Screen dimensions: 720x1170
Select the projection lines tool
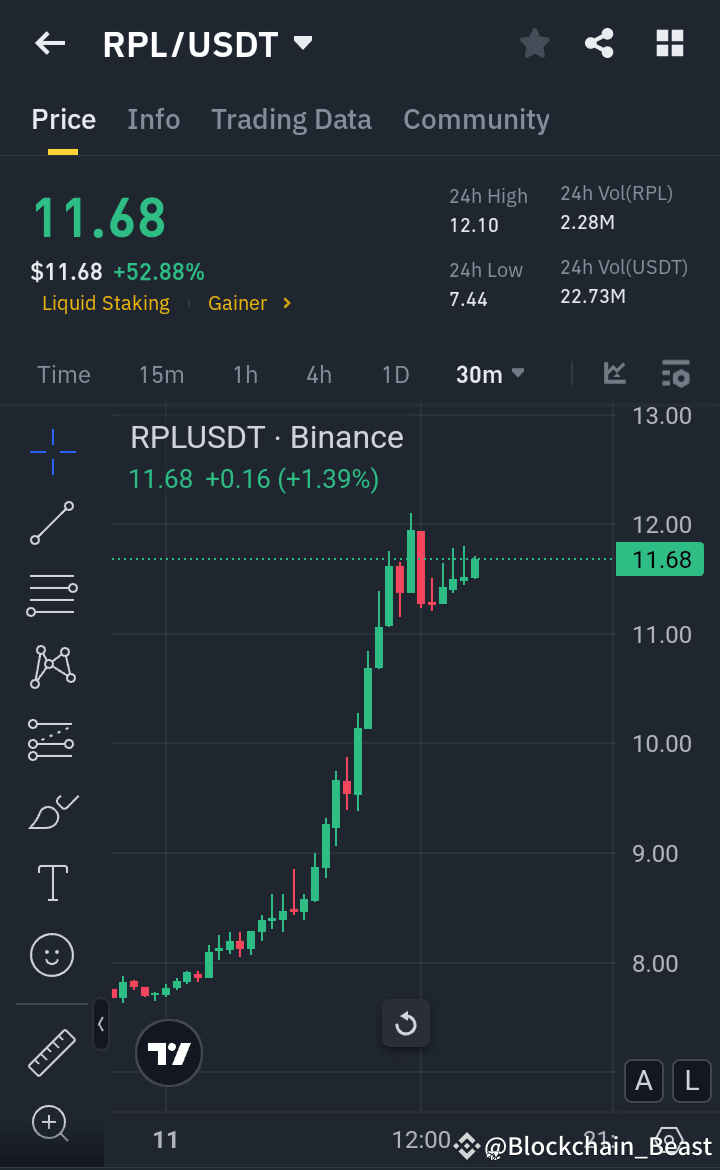[51, 739]
